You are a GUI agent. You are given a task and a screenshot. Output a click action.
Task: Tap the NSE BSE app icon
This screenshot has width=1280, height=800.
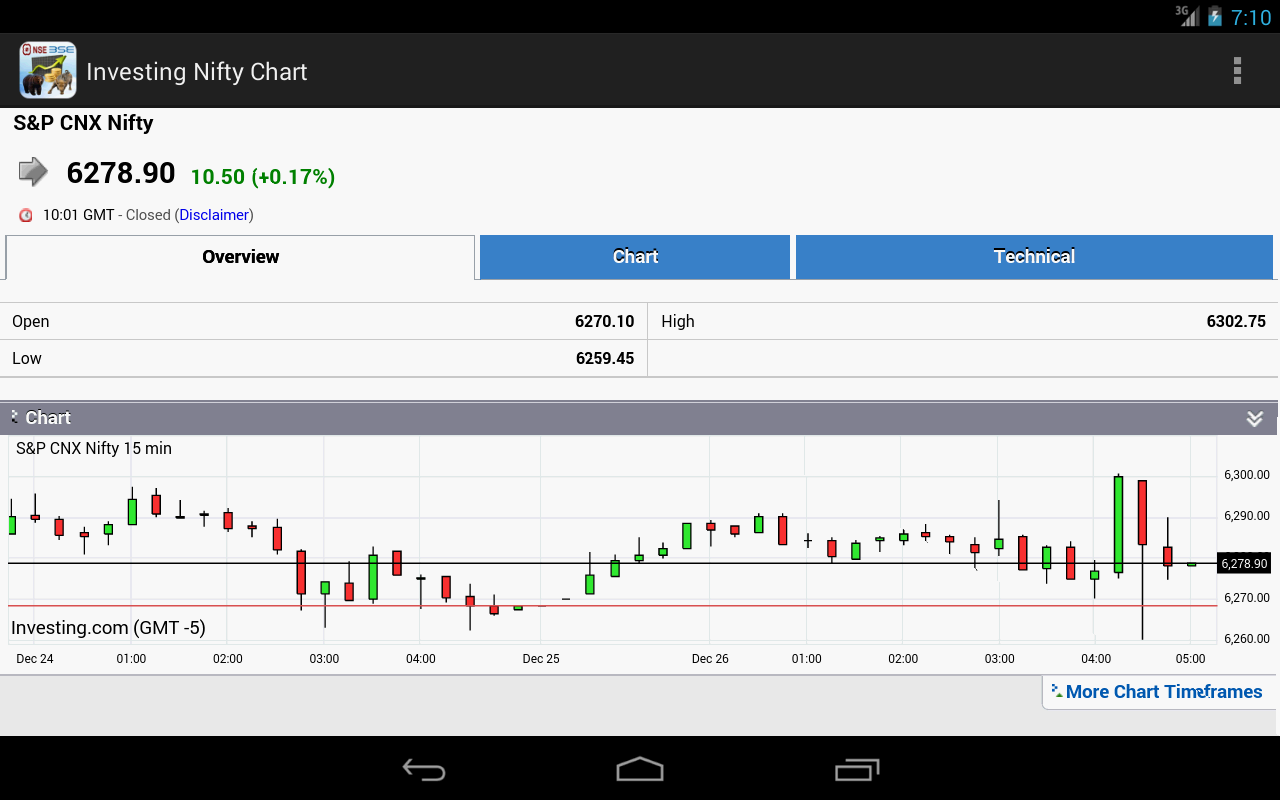click(48, 70)
